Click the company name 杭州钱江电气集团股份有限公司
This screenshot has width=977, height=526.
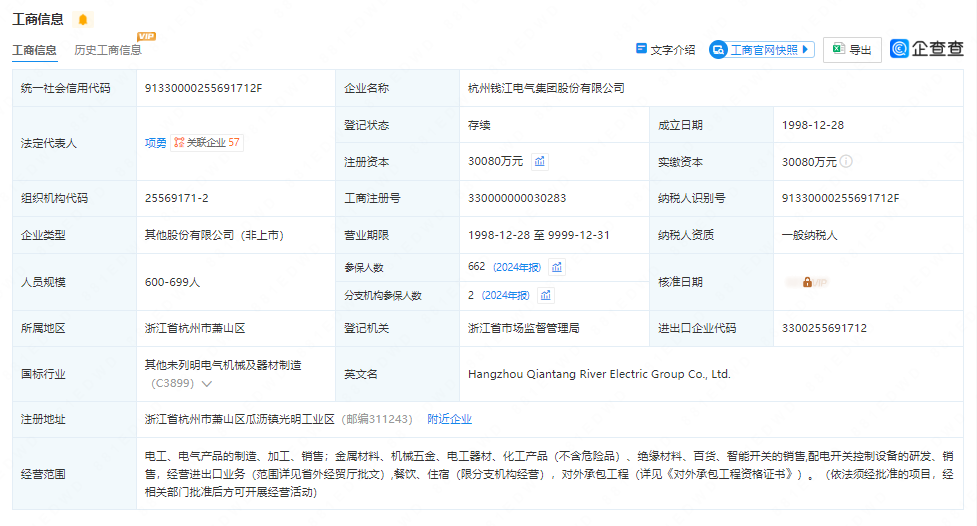(x=546, y=88)
